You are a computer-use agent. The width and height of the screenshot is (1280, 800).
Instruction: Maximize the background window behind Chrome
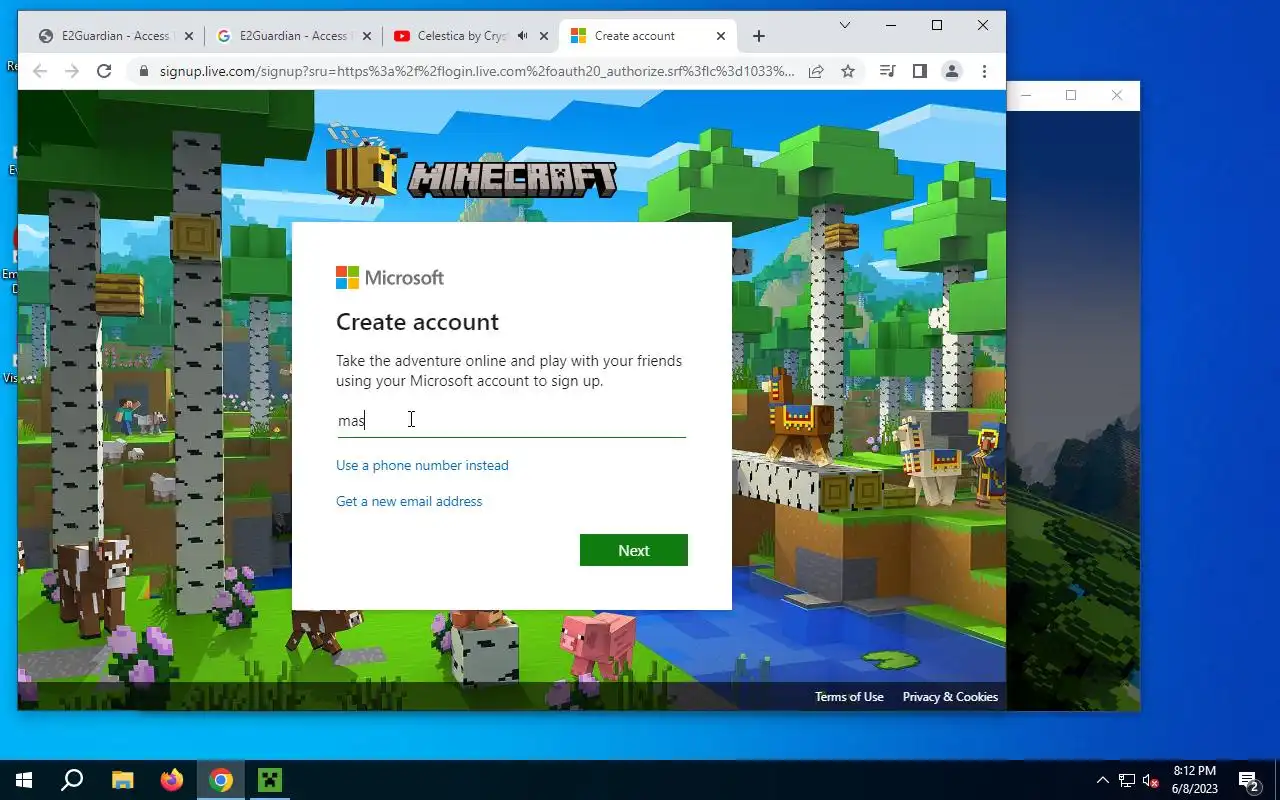point(1071,96)
